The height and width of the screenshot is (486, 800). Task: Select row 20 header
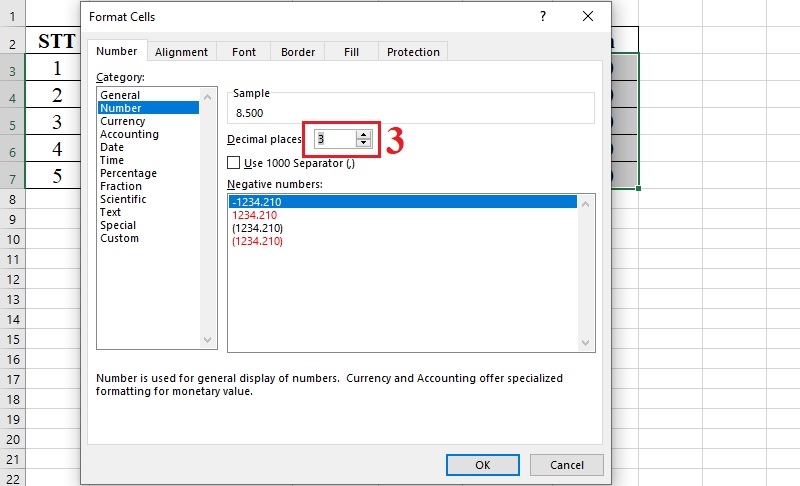12,439
